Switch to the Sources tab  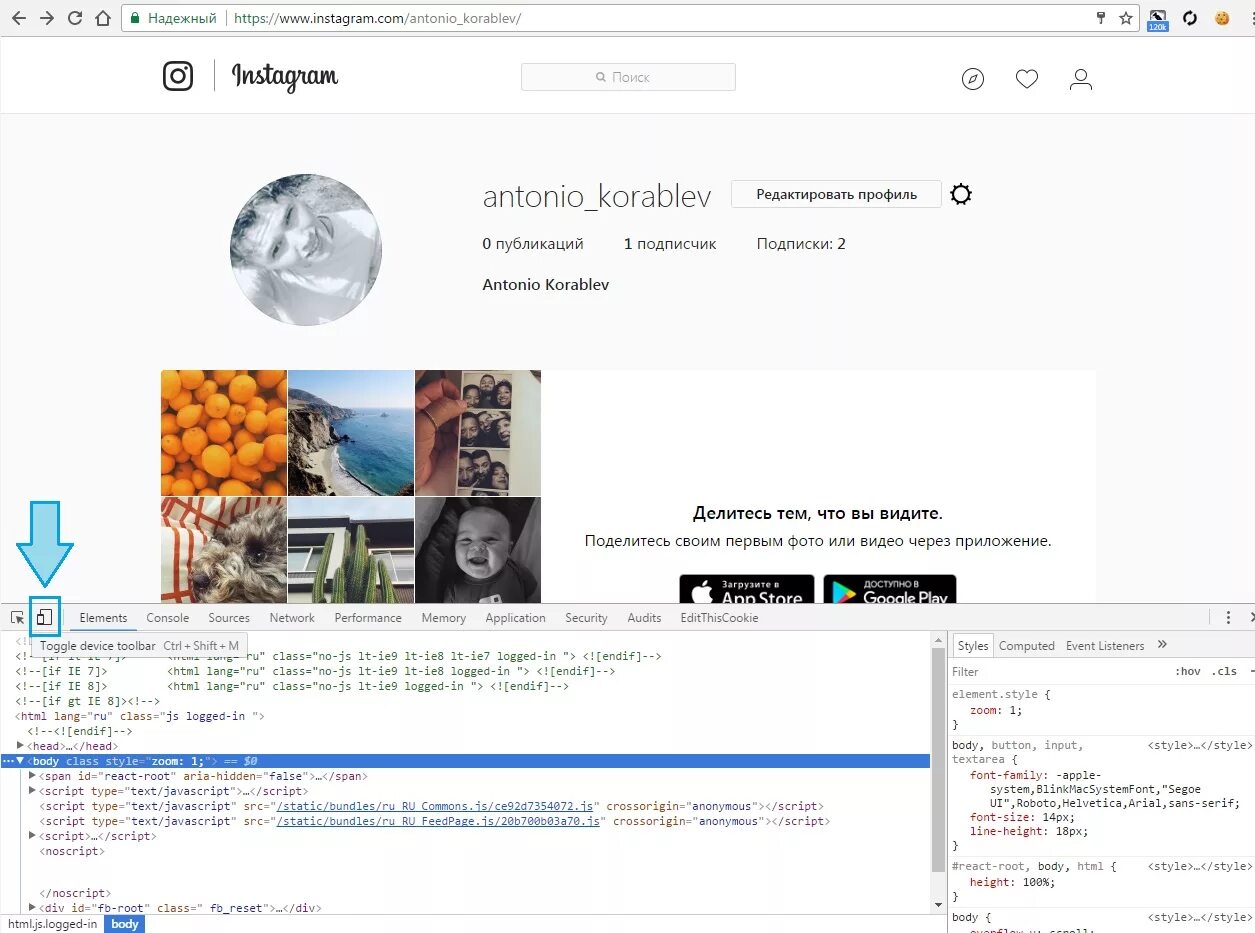[x=229, y=618]
